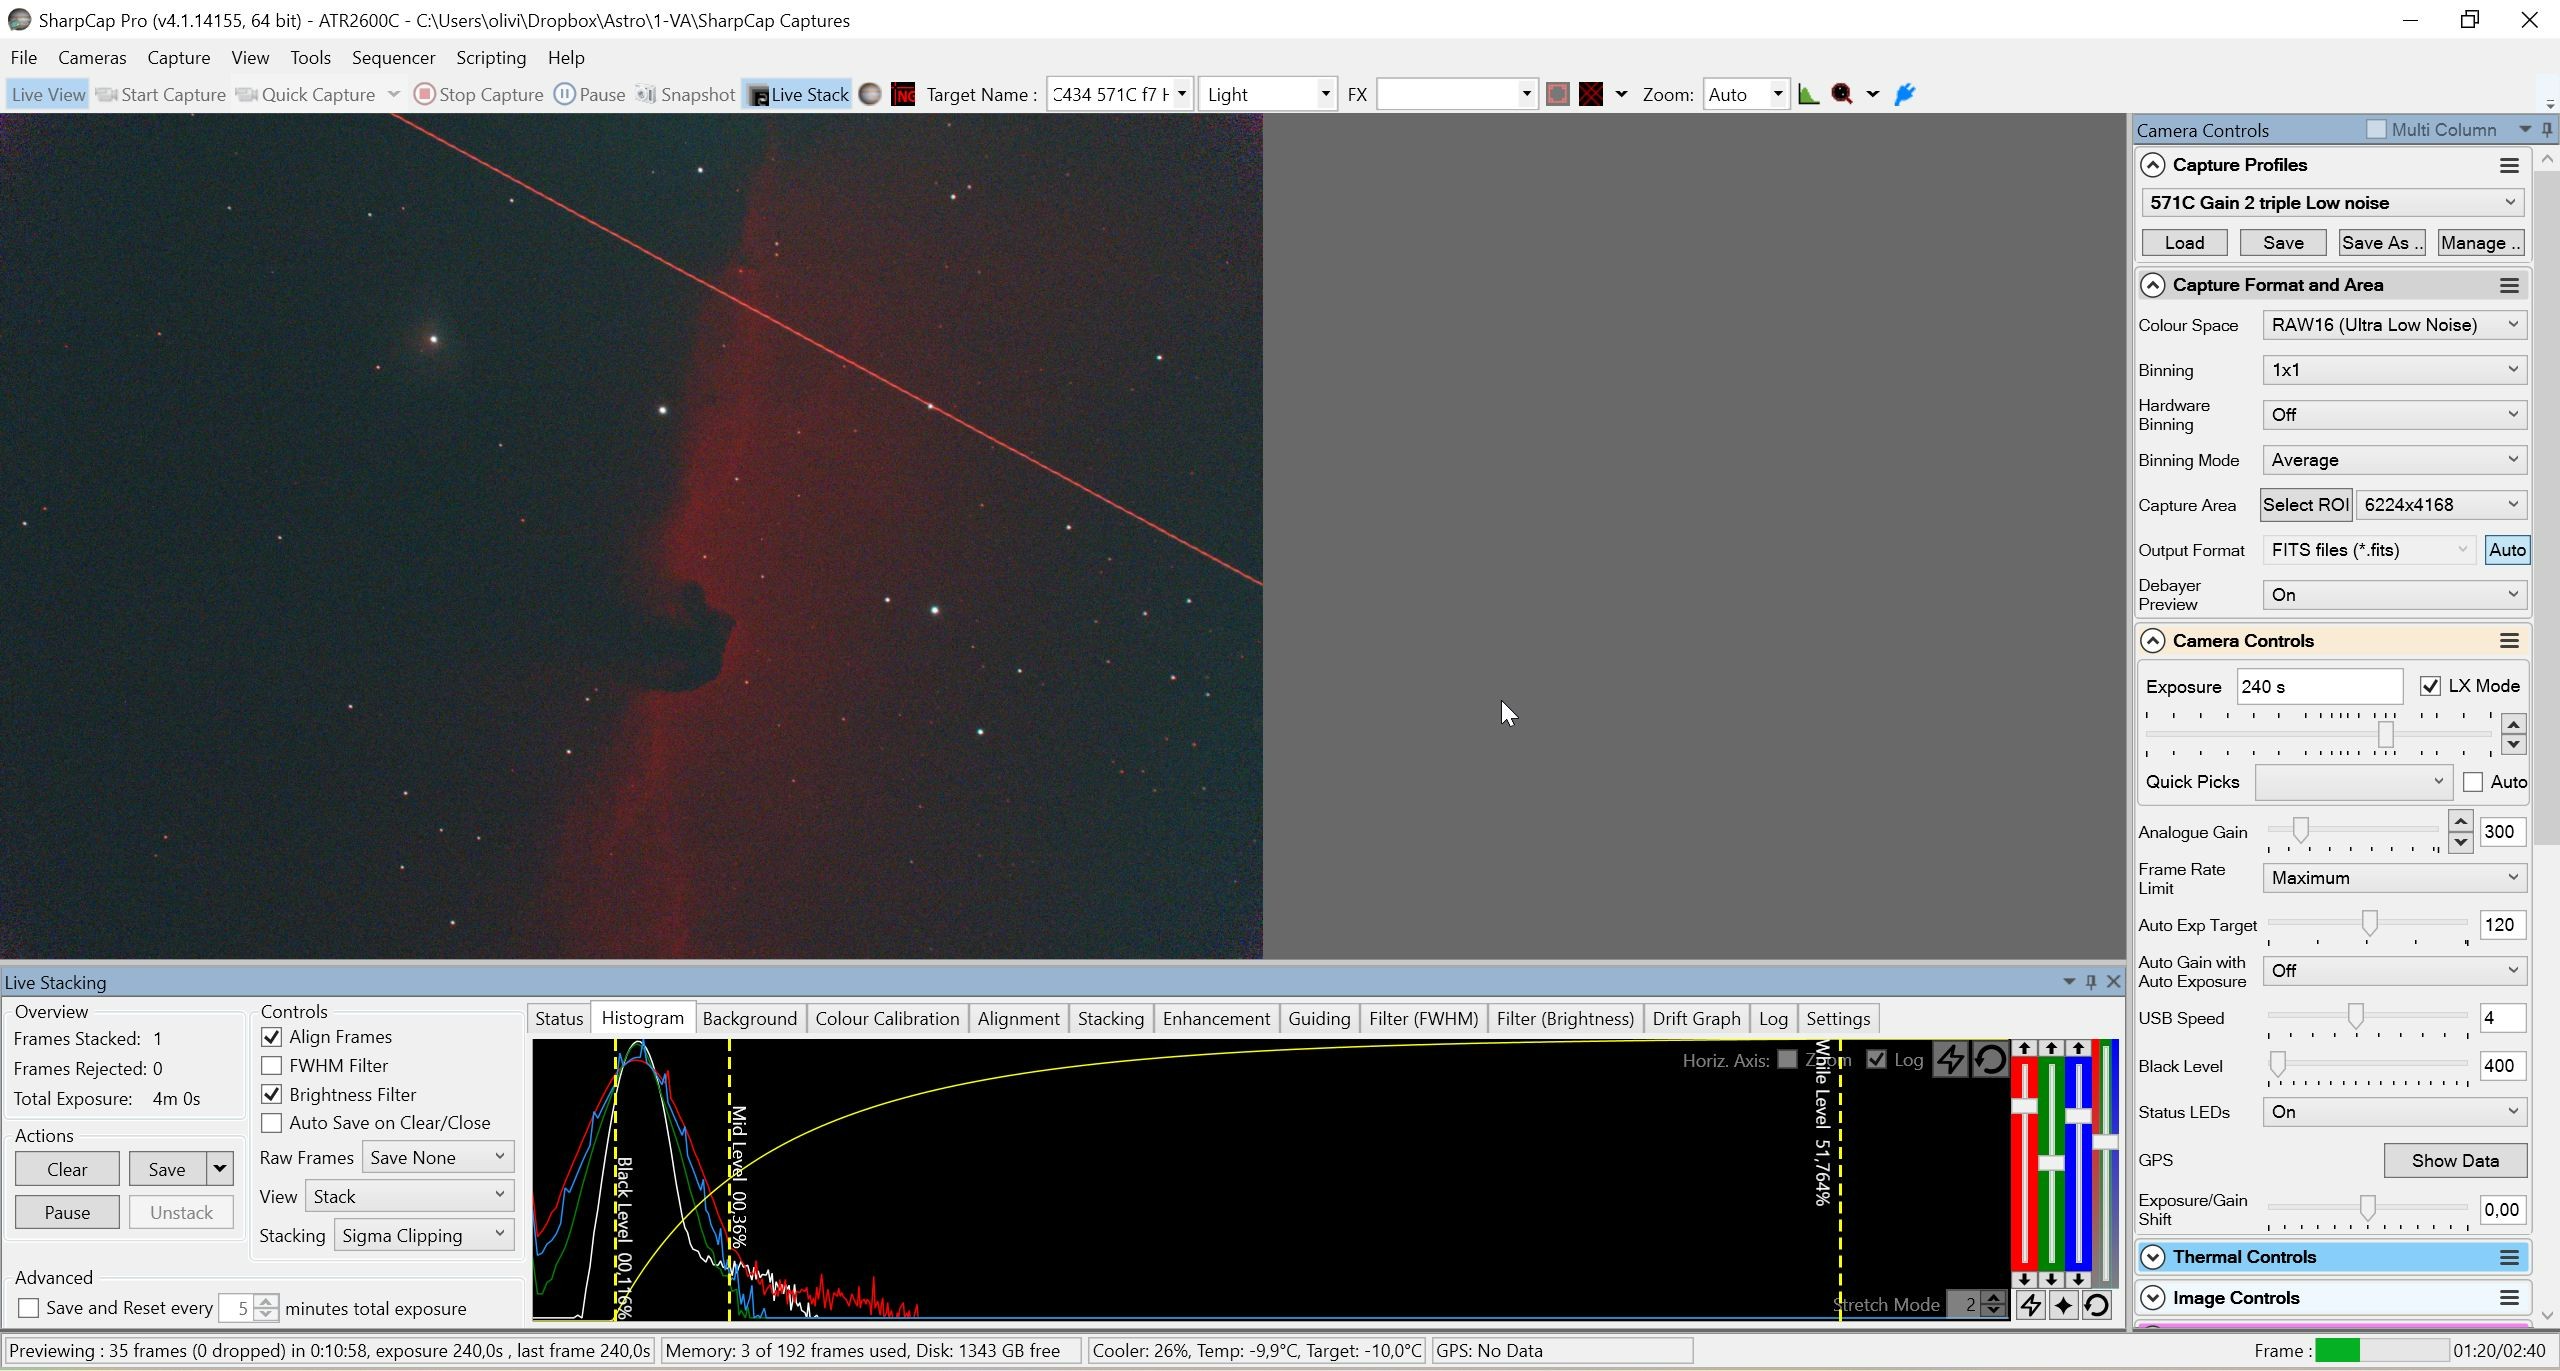Viewport: 2560px width, 1371px height.
Task: Open the Sequencer menu
Action: click(393, 58)
